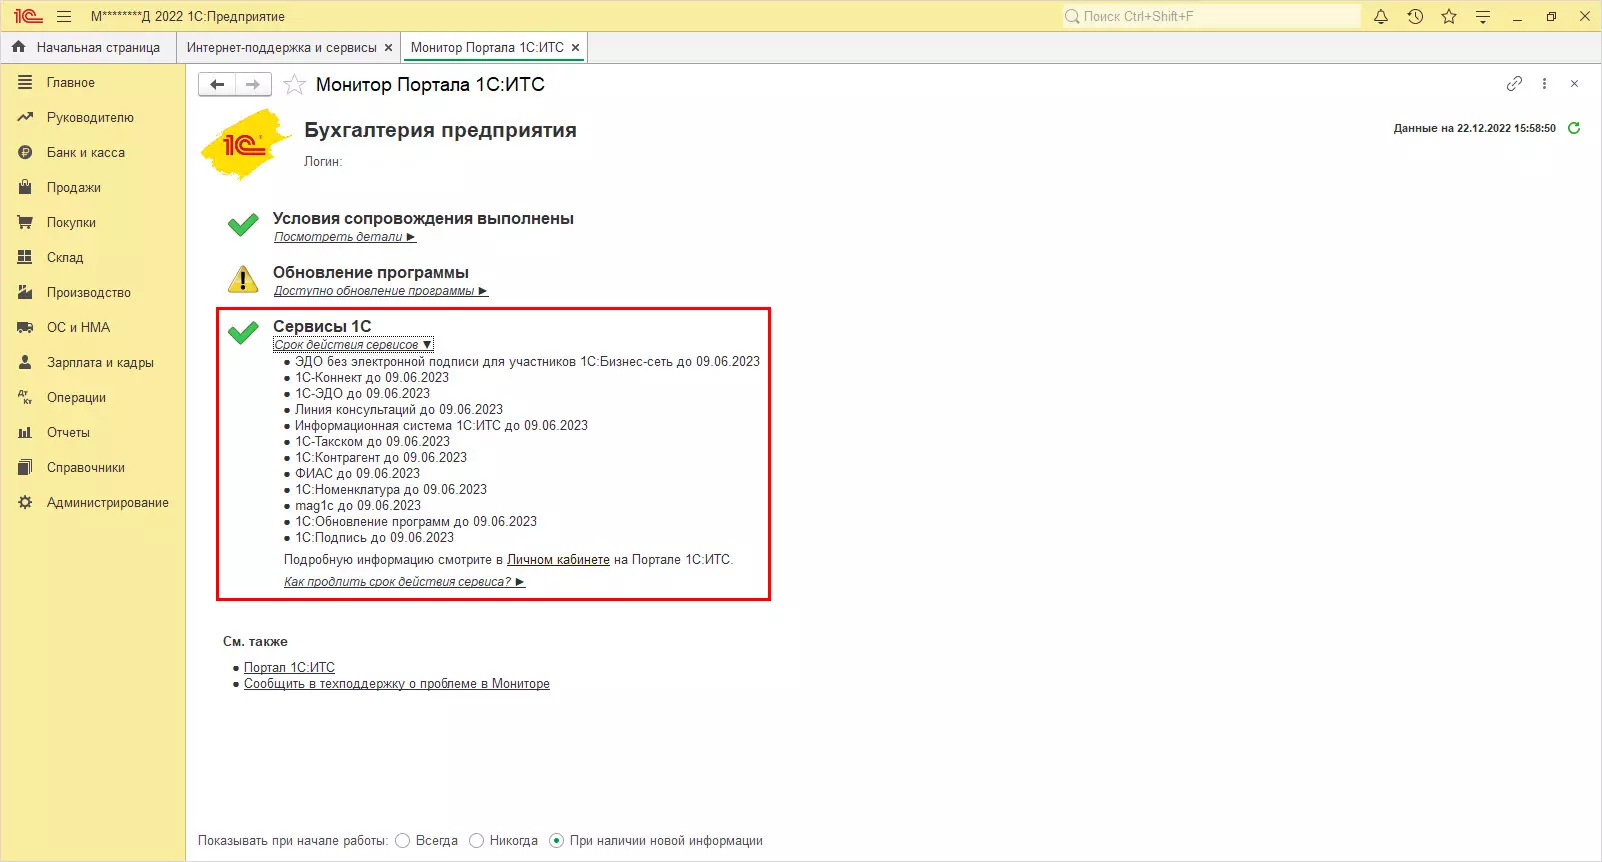Minimize the 1C window

pyautogui.click(x=1517, y=16)
